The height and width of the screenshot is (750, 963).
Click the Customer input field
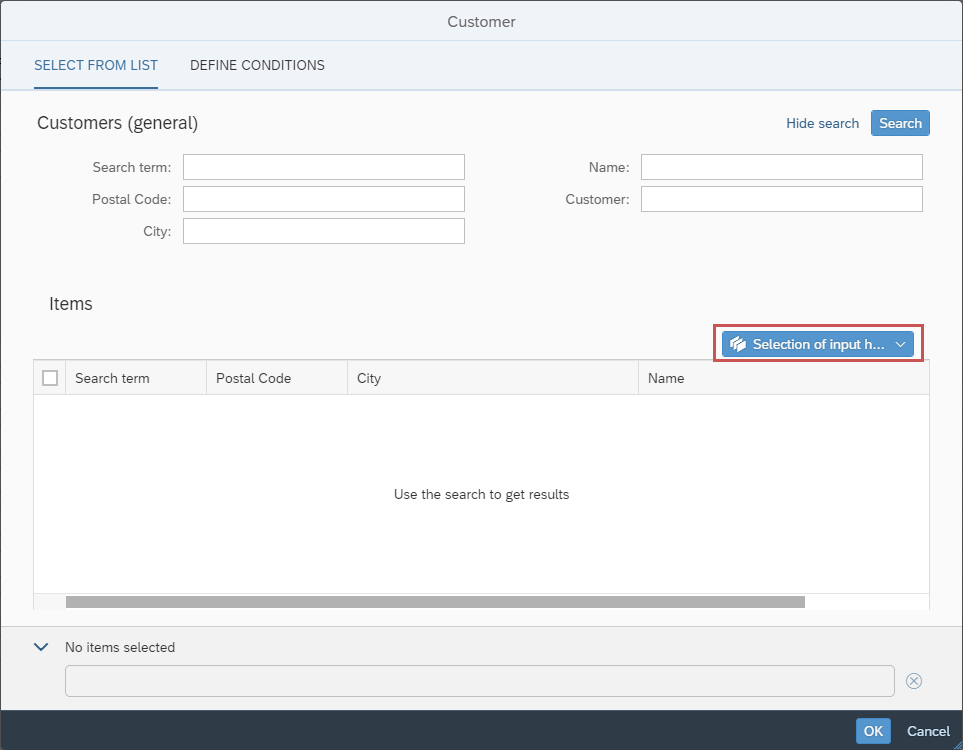pyautogui.click(x=781, y=199)
